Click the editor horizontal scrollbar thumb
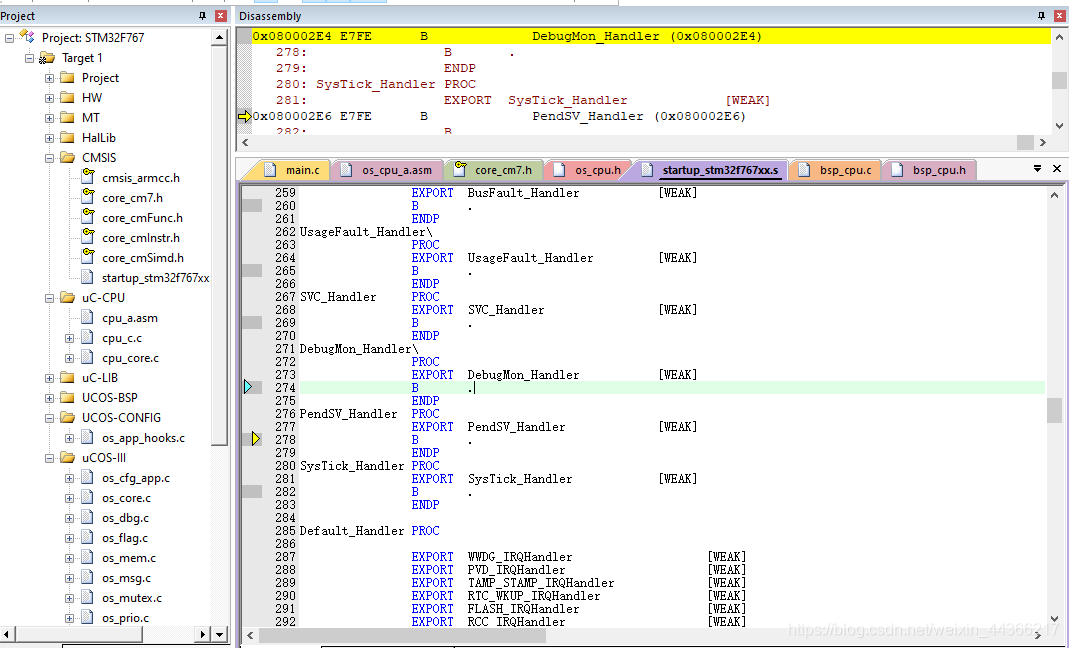This screenshot has width=1069, height=648. pyautogui.click(x=402, y=634)
